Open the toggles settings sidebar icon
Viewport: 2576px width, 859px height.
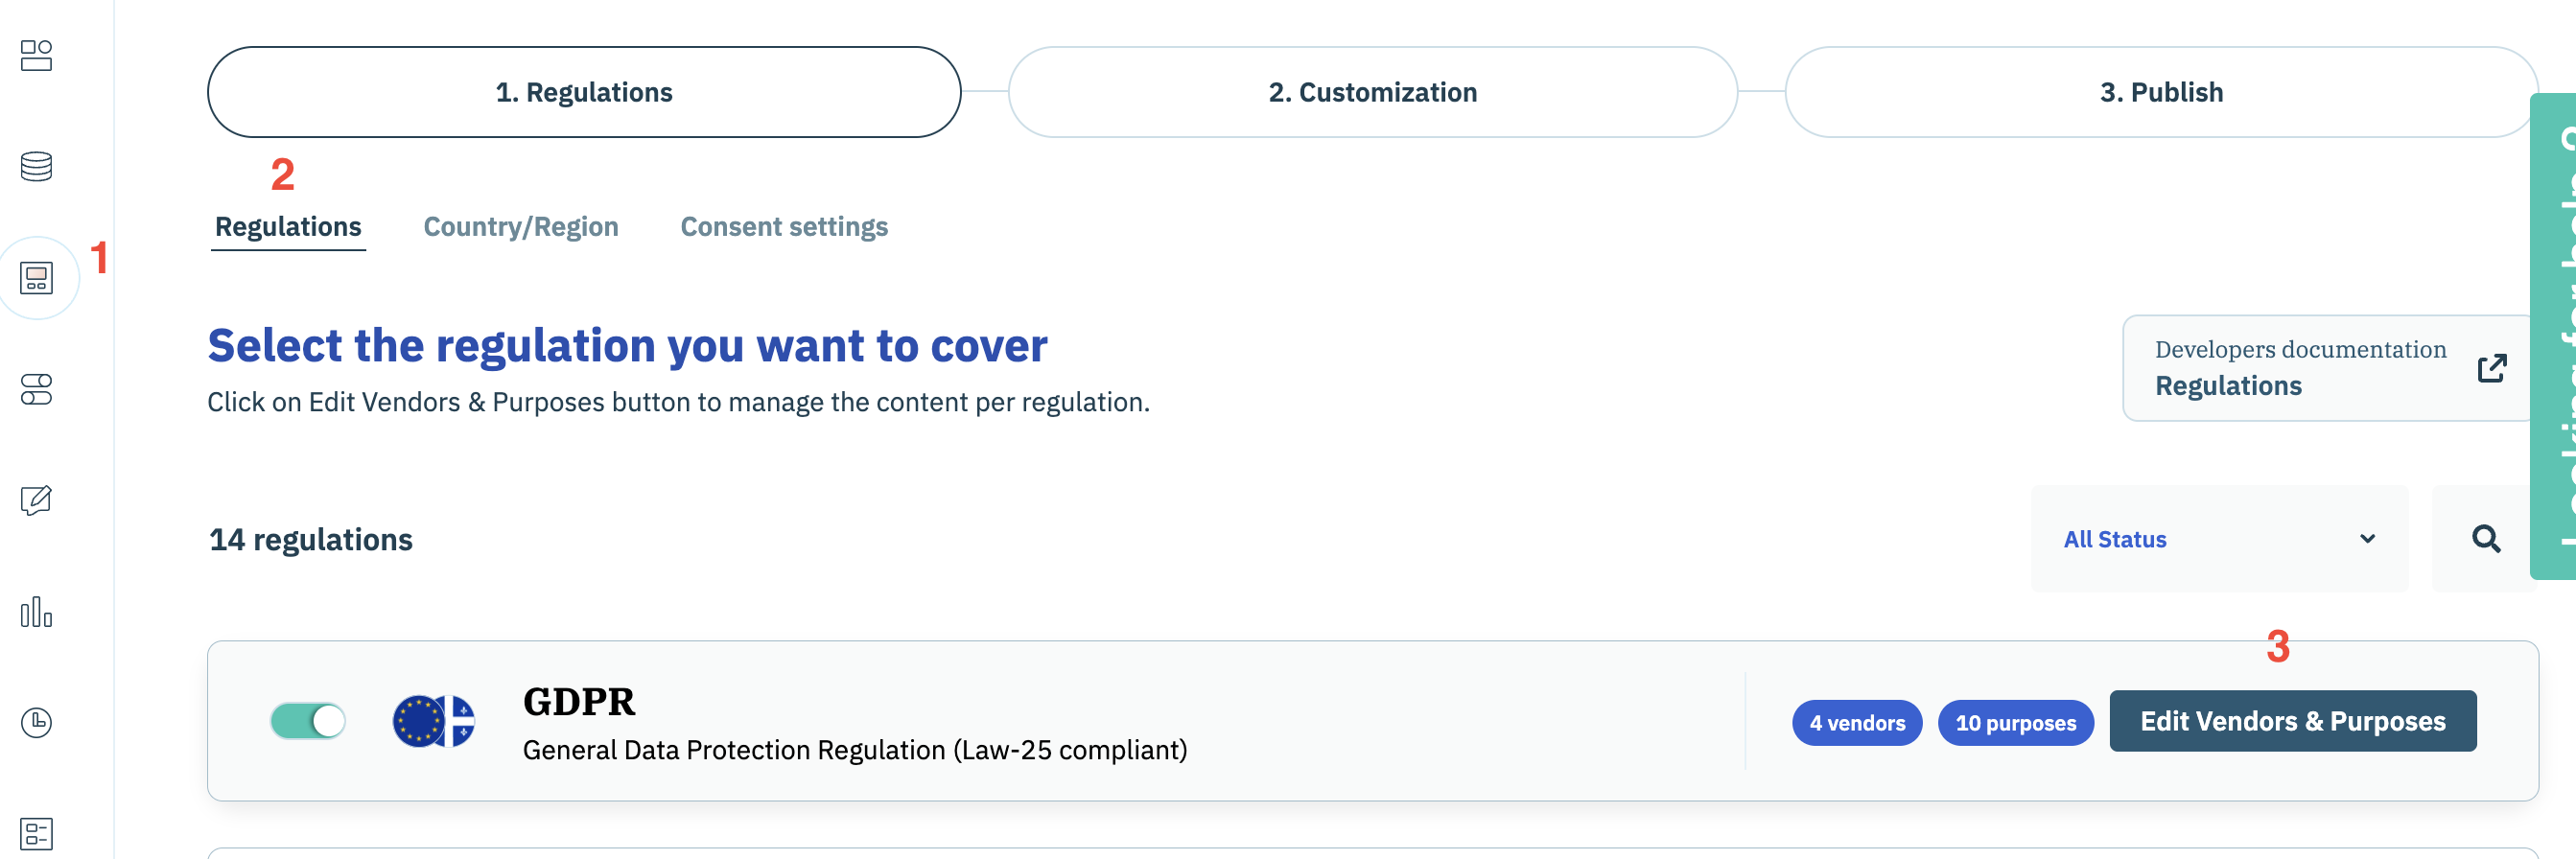tap(37, 389)
